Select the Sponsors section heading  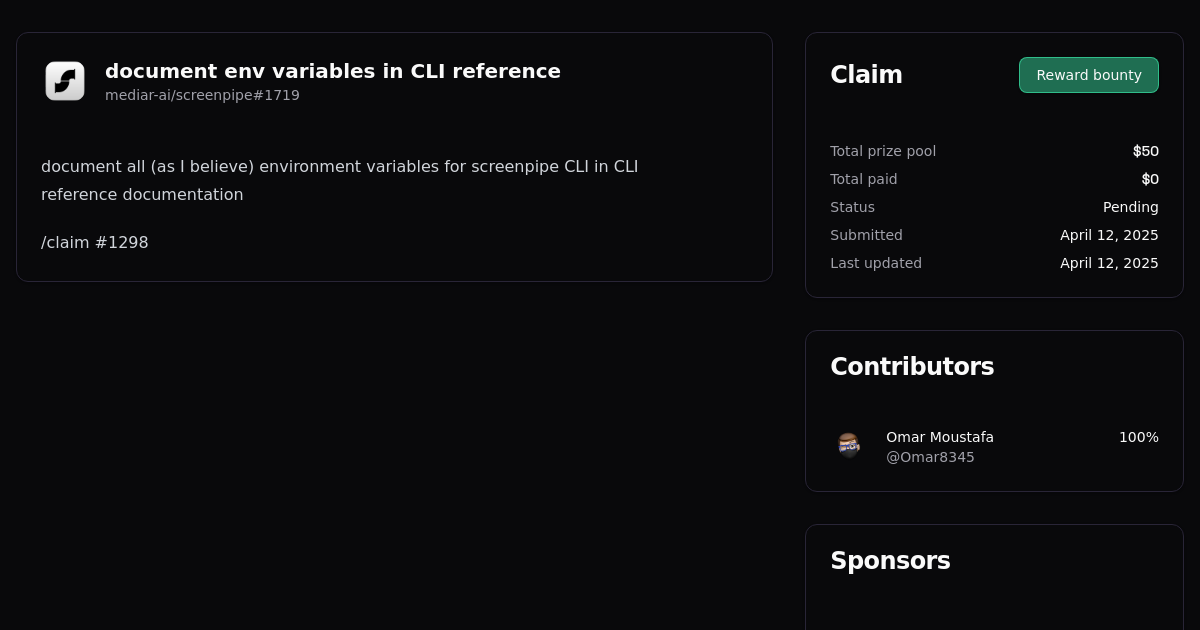click(890, 561)
